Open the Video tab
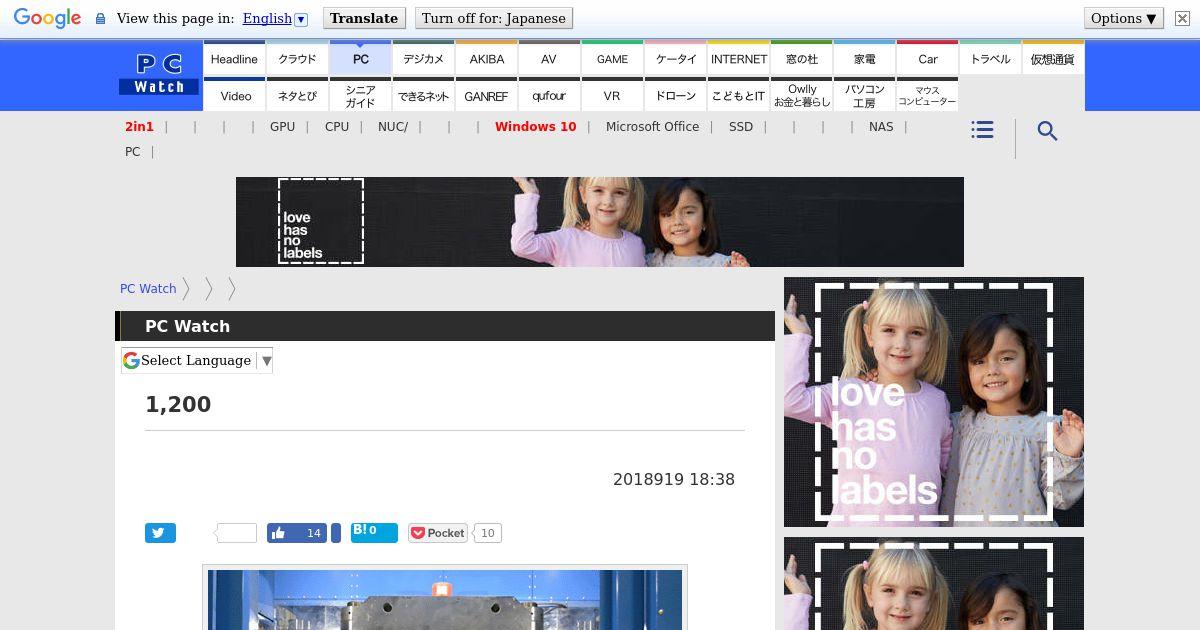The height and width of the screenshot is (630, 1200). (234, 95)
